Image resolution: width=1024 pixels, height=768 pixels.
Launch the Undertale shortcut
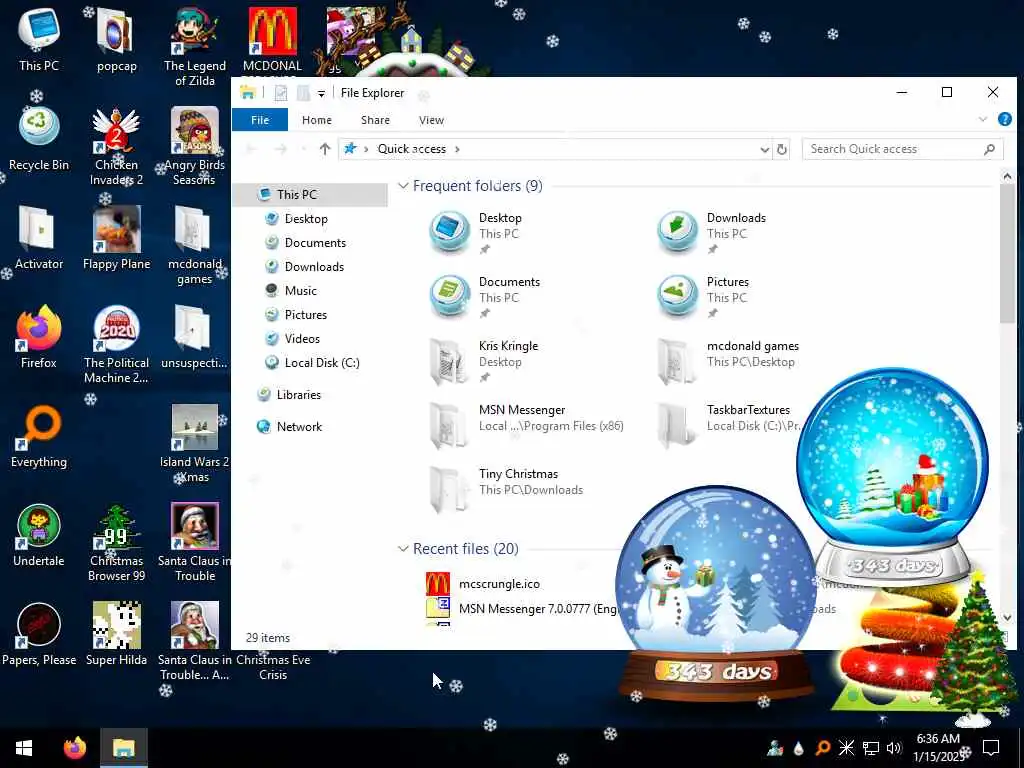coord(39,536)
